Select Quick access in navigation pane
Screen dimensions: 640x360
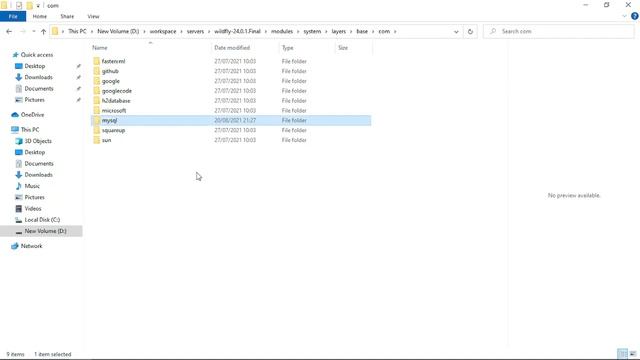click(36, 55)
